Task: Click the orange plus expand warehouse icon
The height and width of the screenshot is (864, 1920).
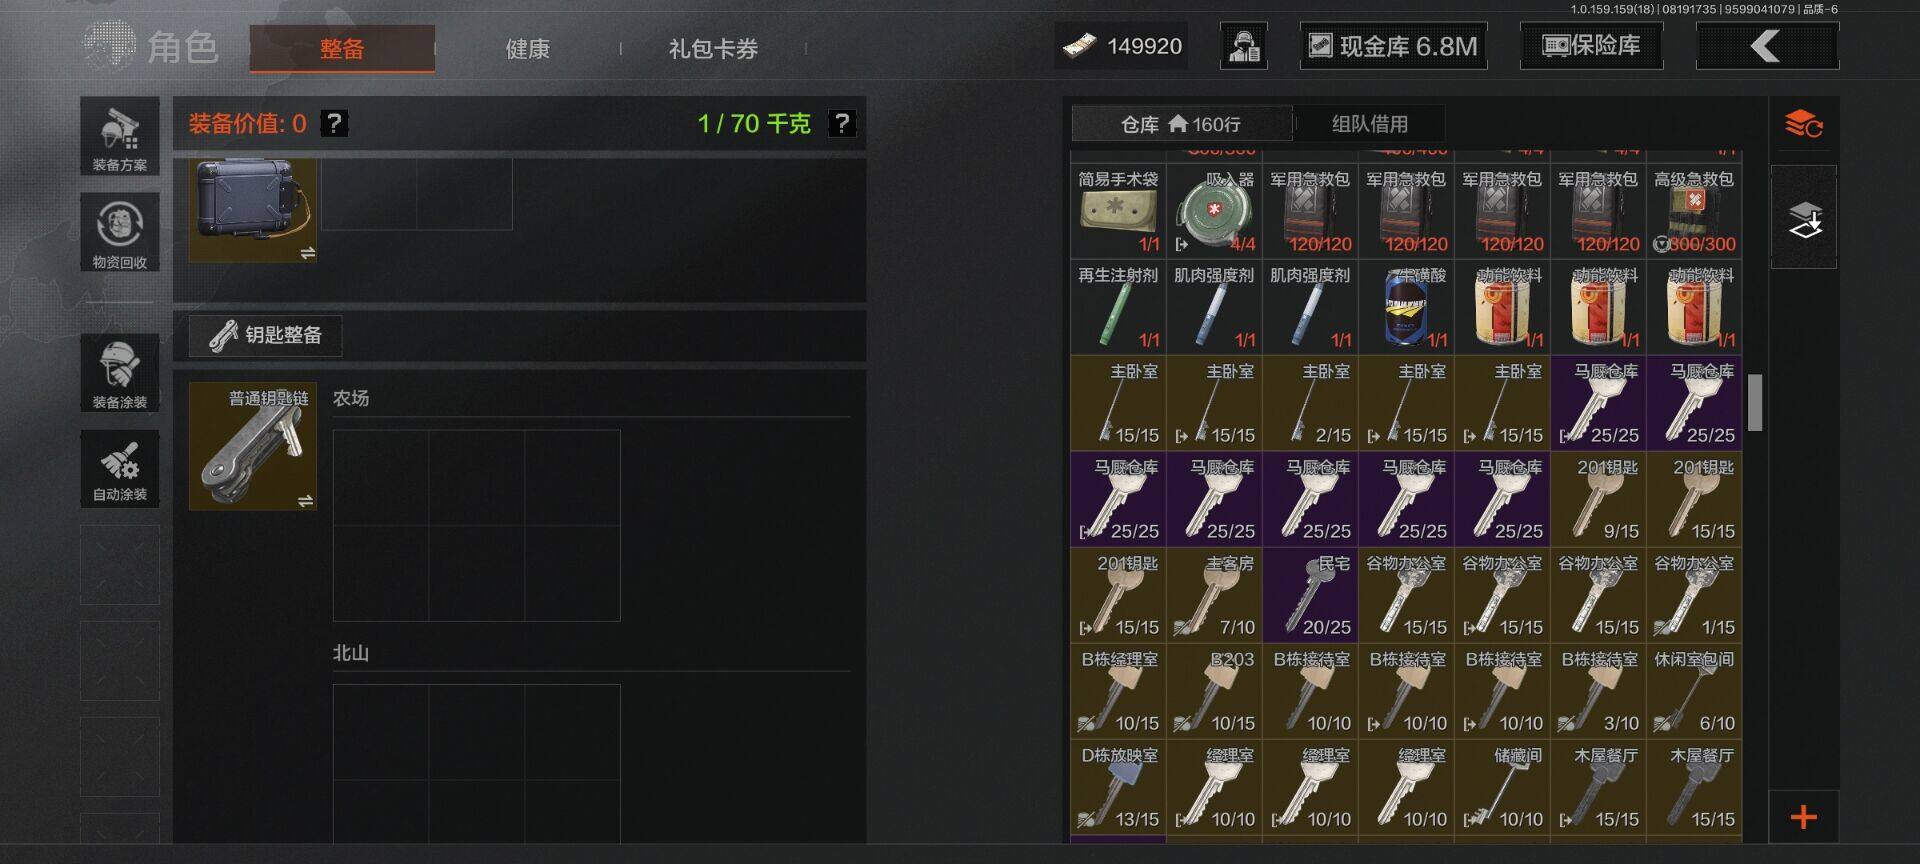Action: (x=1804, y=817)
